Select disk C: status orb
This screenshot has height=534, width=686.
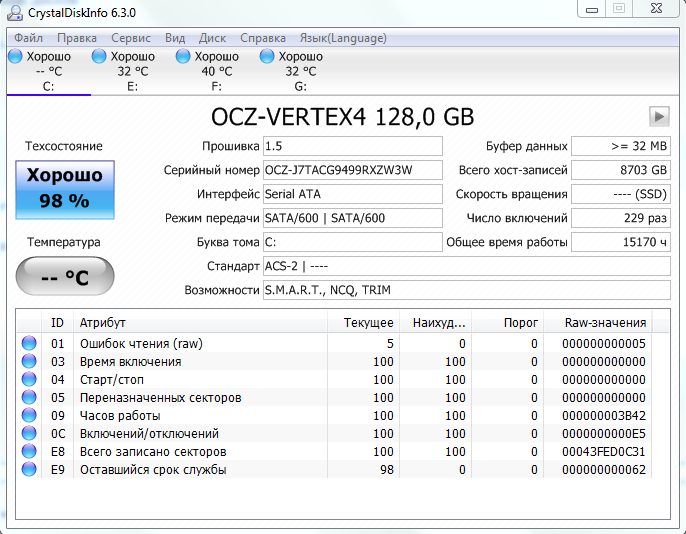[x=15, y=56]
